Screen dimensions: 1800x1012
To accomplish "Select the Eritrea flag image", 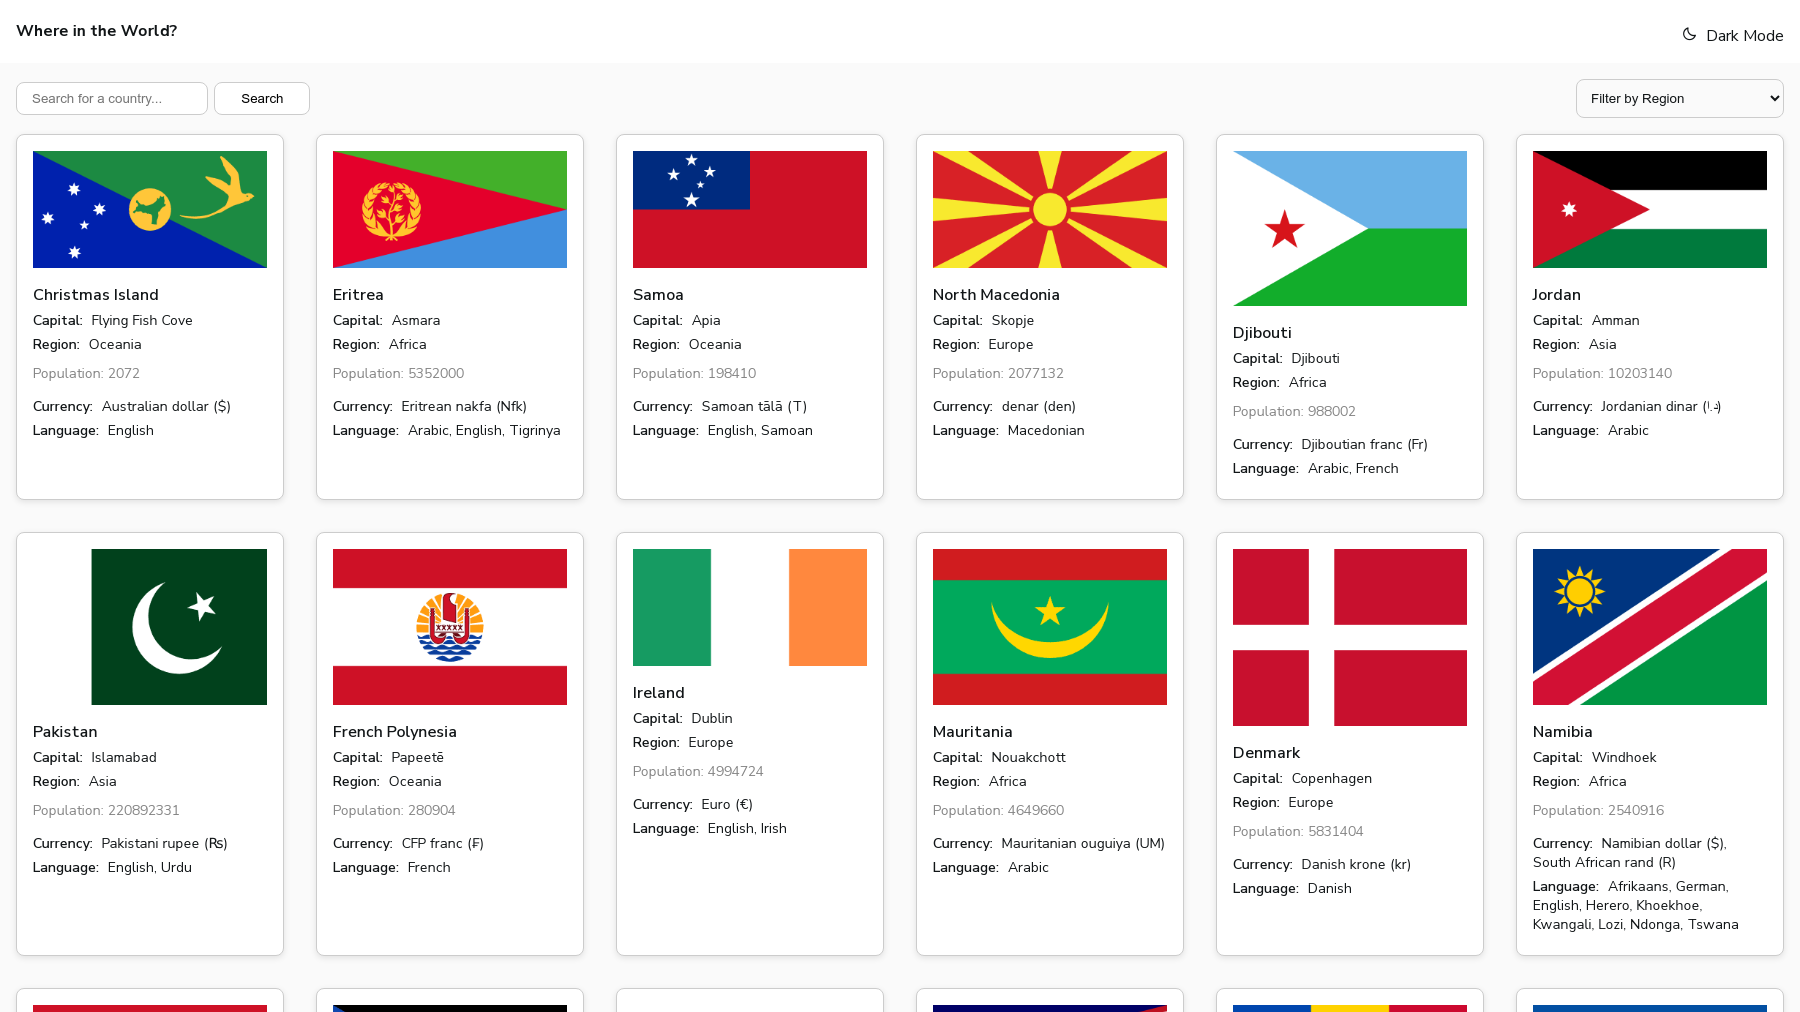I will coord(450,209).
